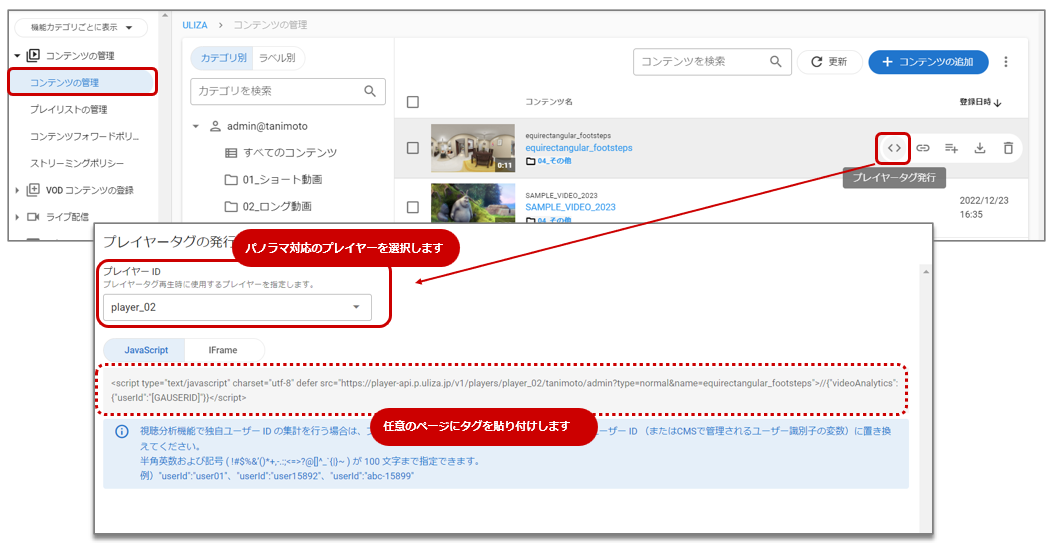The height and width of the screenshot is (543, 1053).
Task: Select the JavaScript tab
Action: coord(146,350)
